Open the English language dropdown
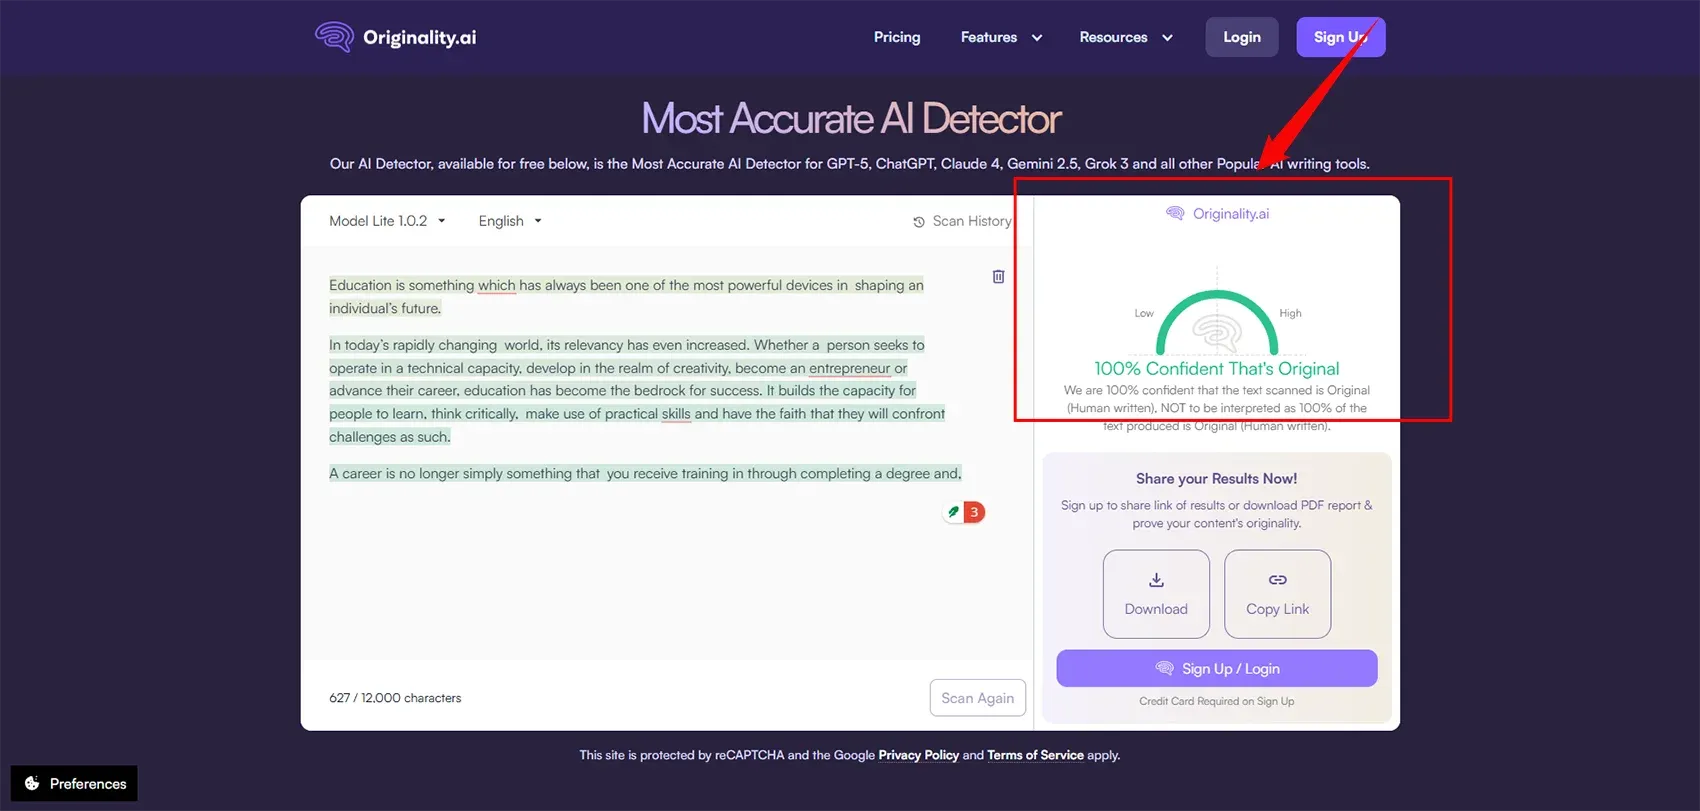 tap(510, 221)
